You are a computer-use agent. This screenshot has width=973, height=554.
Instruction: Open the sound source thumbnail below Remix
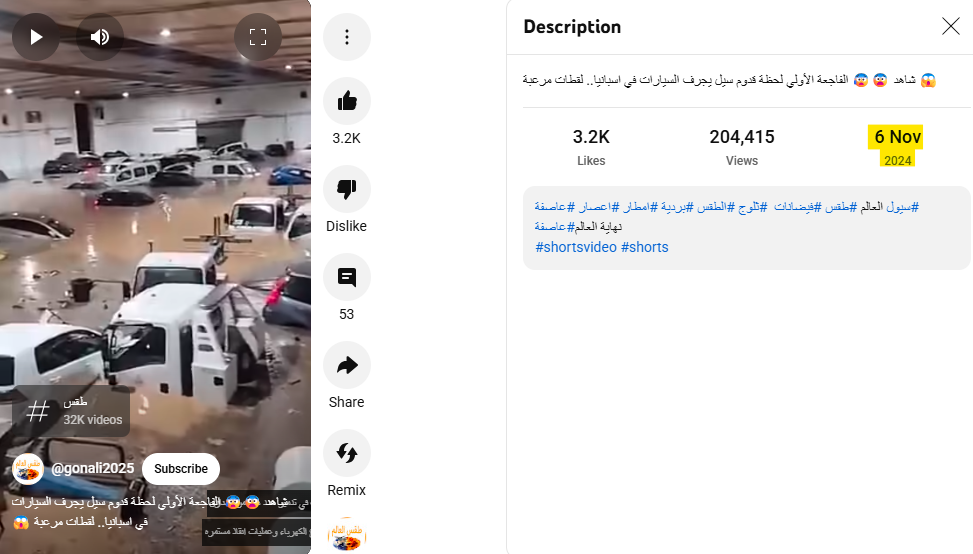[x=347, y=534]
